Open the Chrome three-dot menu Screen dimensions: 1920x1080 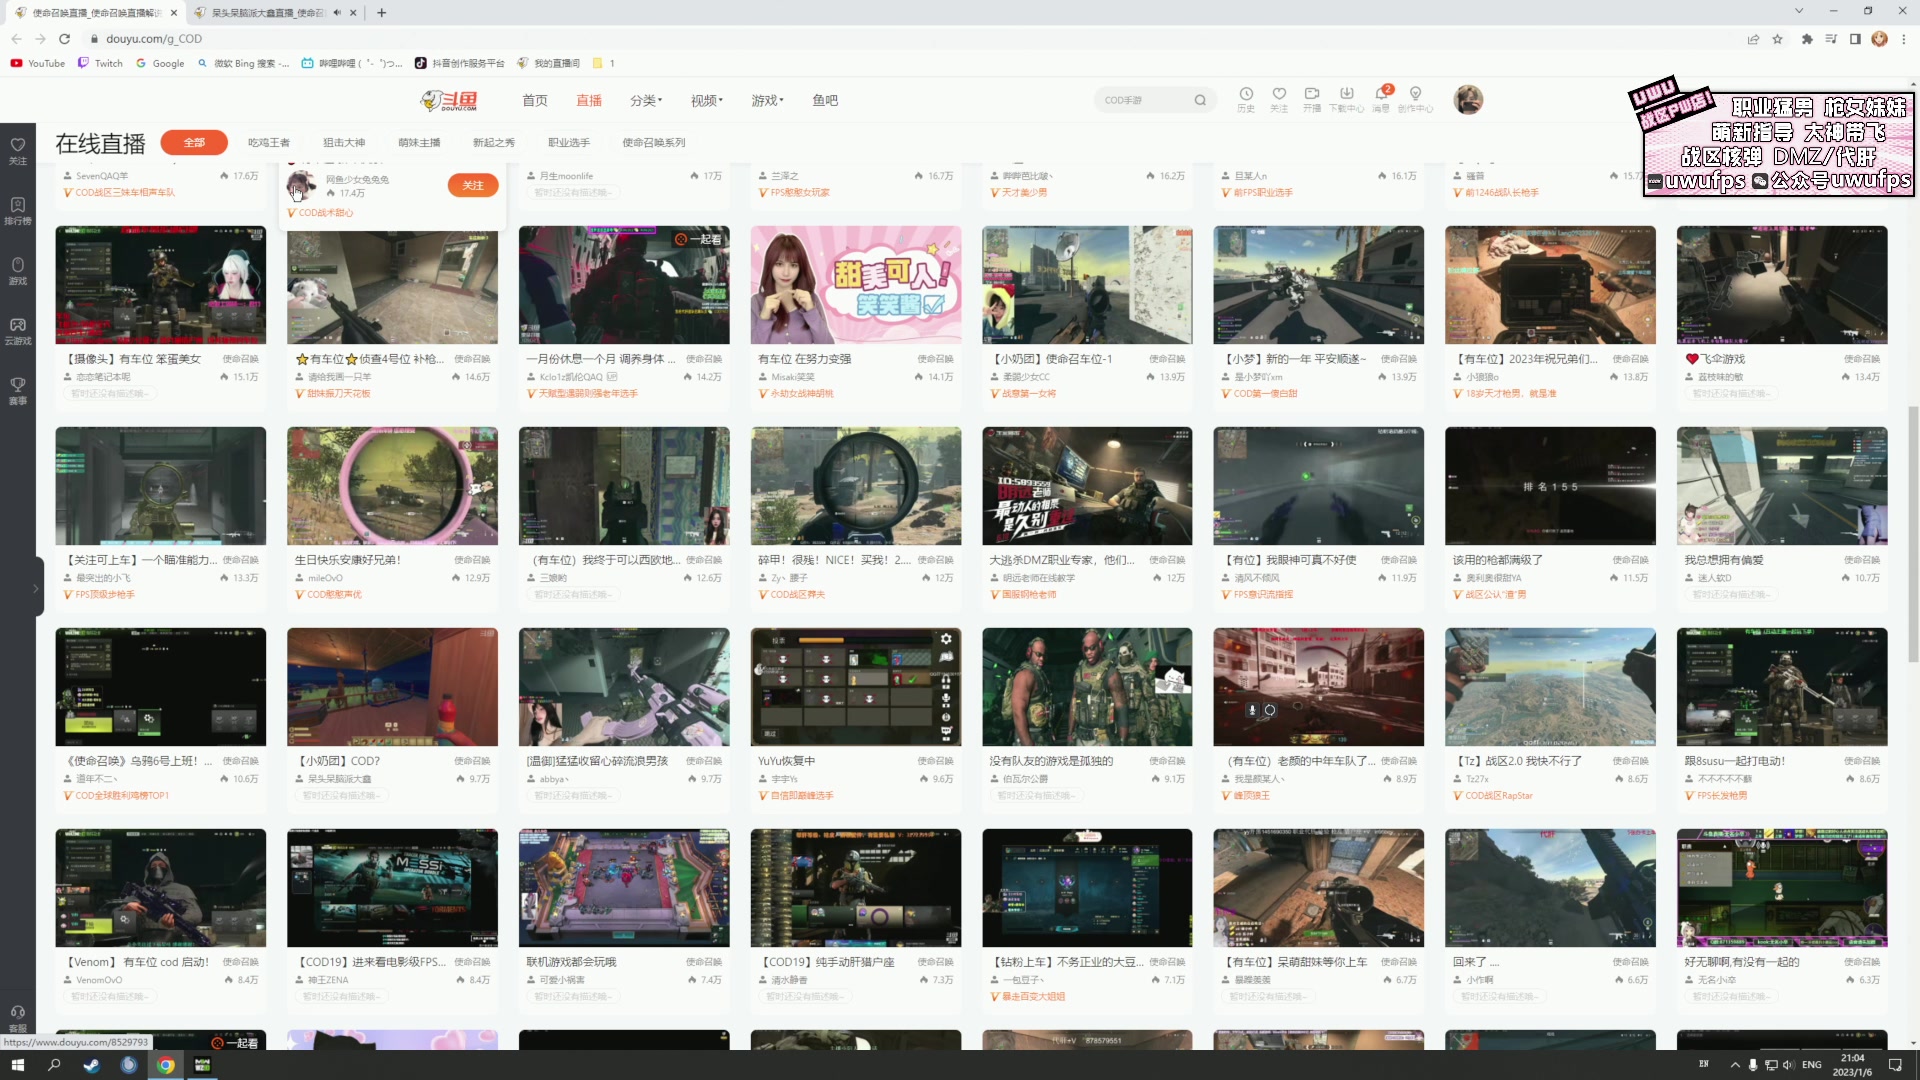(x=1904, y=39)
